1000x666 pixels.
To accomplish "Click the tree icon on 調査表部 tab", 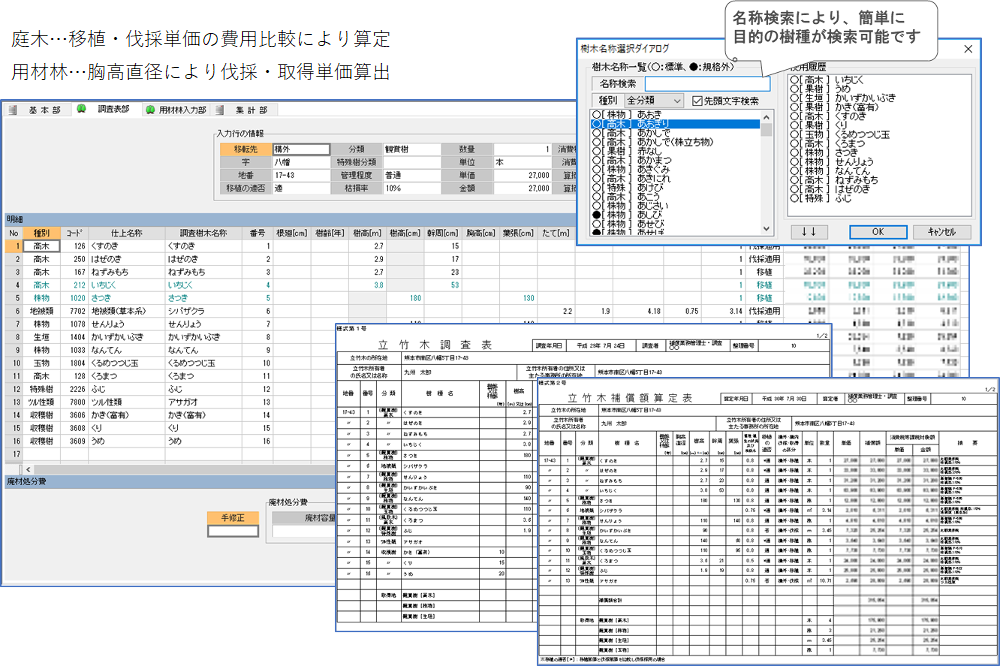I will (79, 109).
